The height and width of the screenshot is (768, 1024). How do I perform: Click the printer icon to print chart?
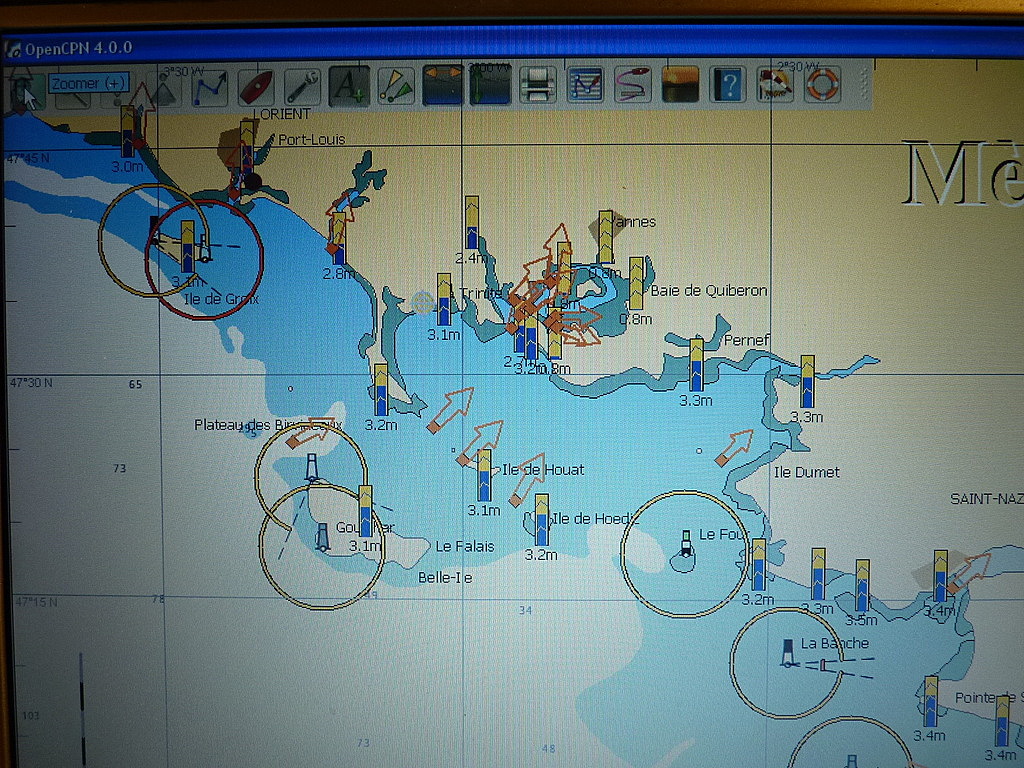(x=538, y=86)
